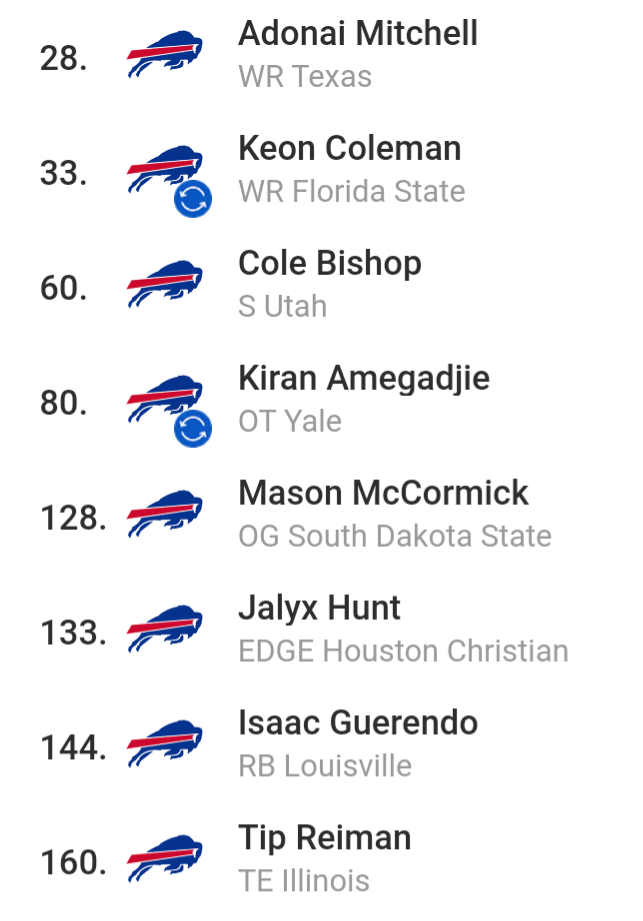Click the OG South Dakota State subtitle
This screenshot has height=921, width=643.
click(x=395, y=536)
